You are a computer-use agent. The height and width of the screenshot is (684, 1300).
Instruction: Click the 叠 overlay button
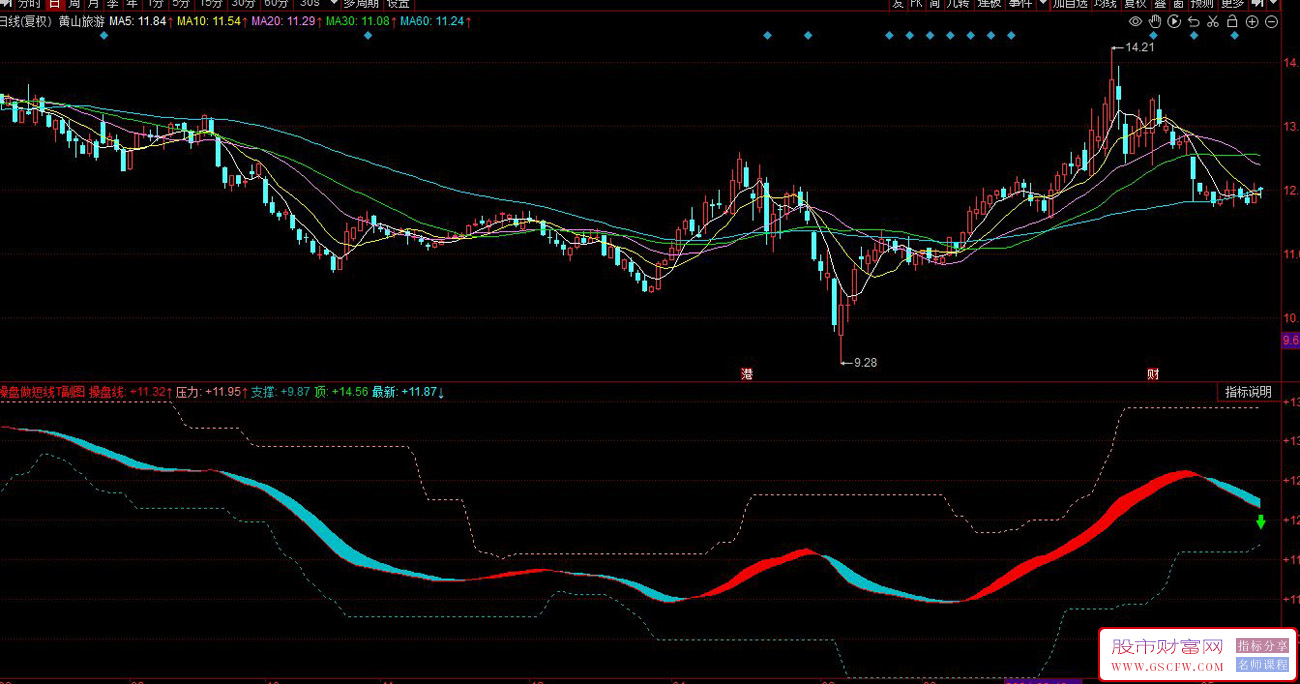pyautogui.click(x=1159, y=4)
